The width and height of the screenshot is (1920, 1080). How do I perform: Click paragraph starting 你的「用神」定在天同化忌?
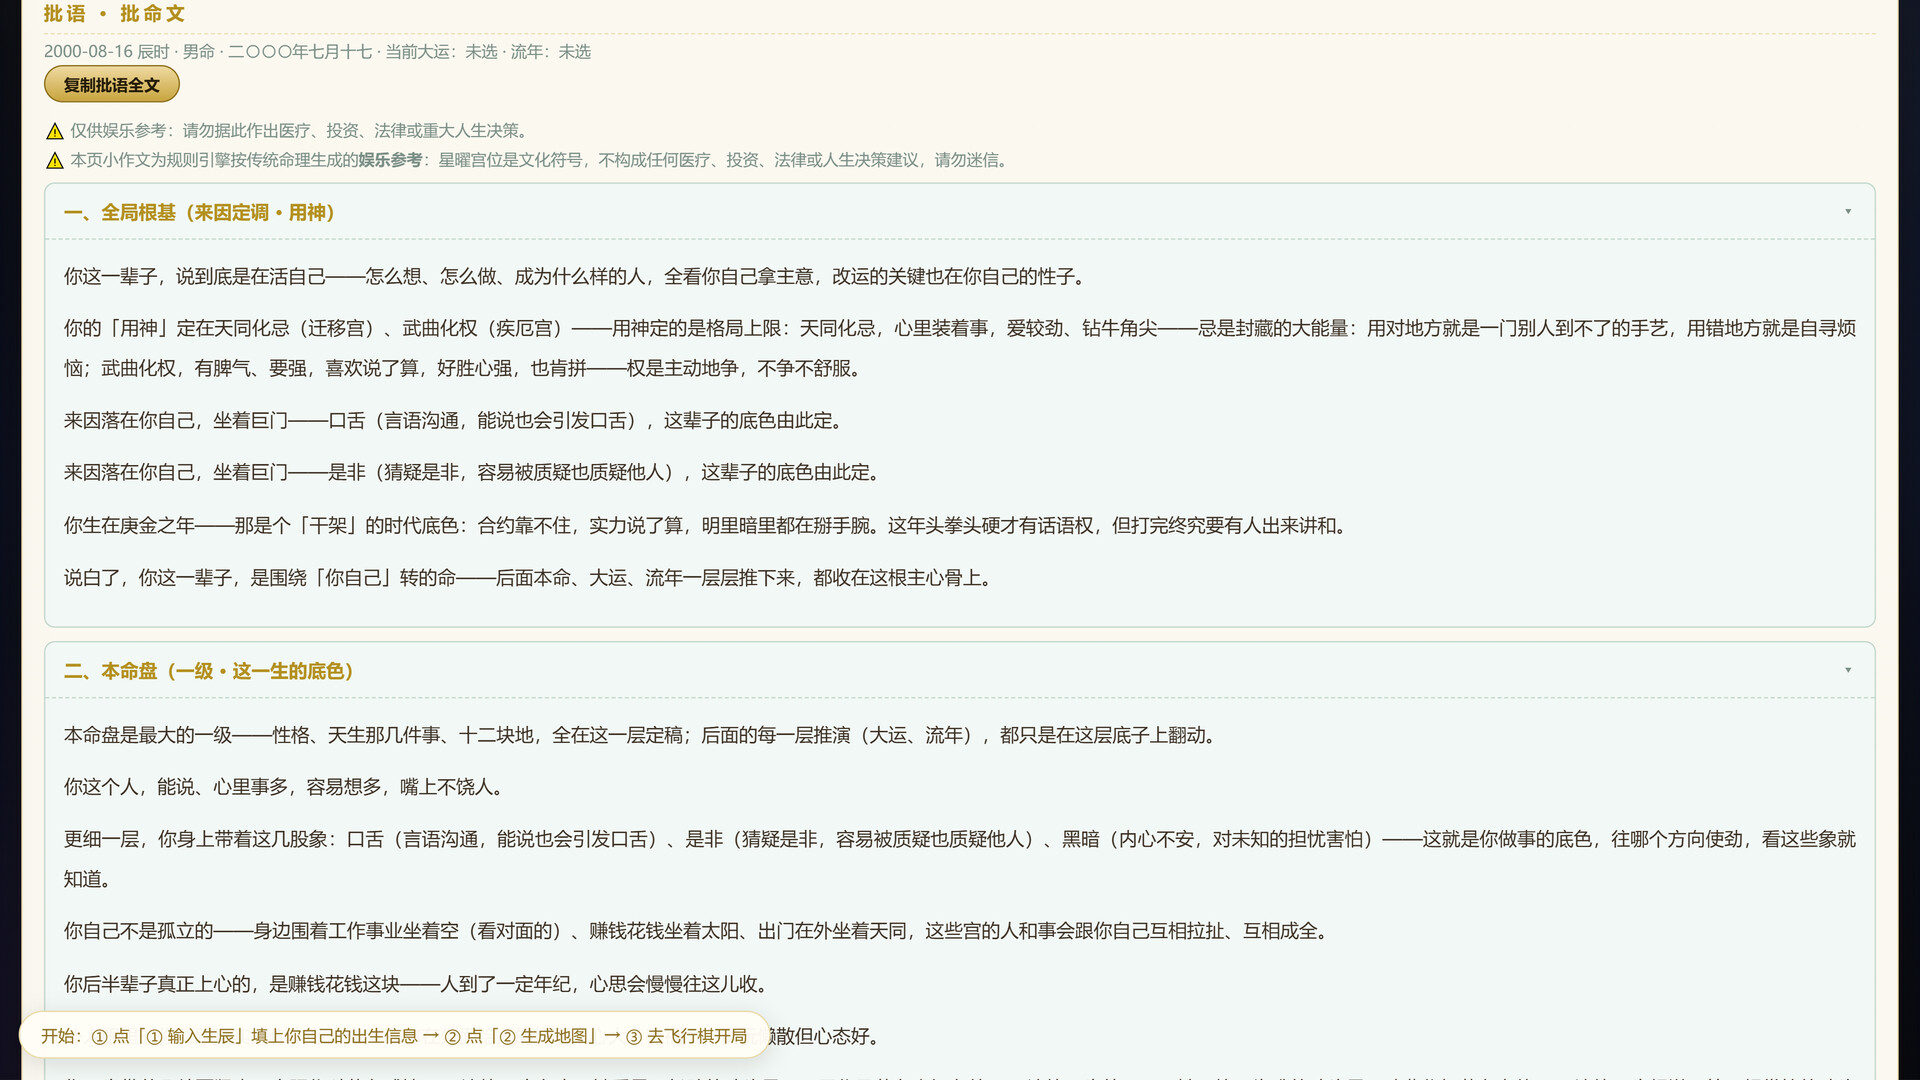pos(959,349)
